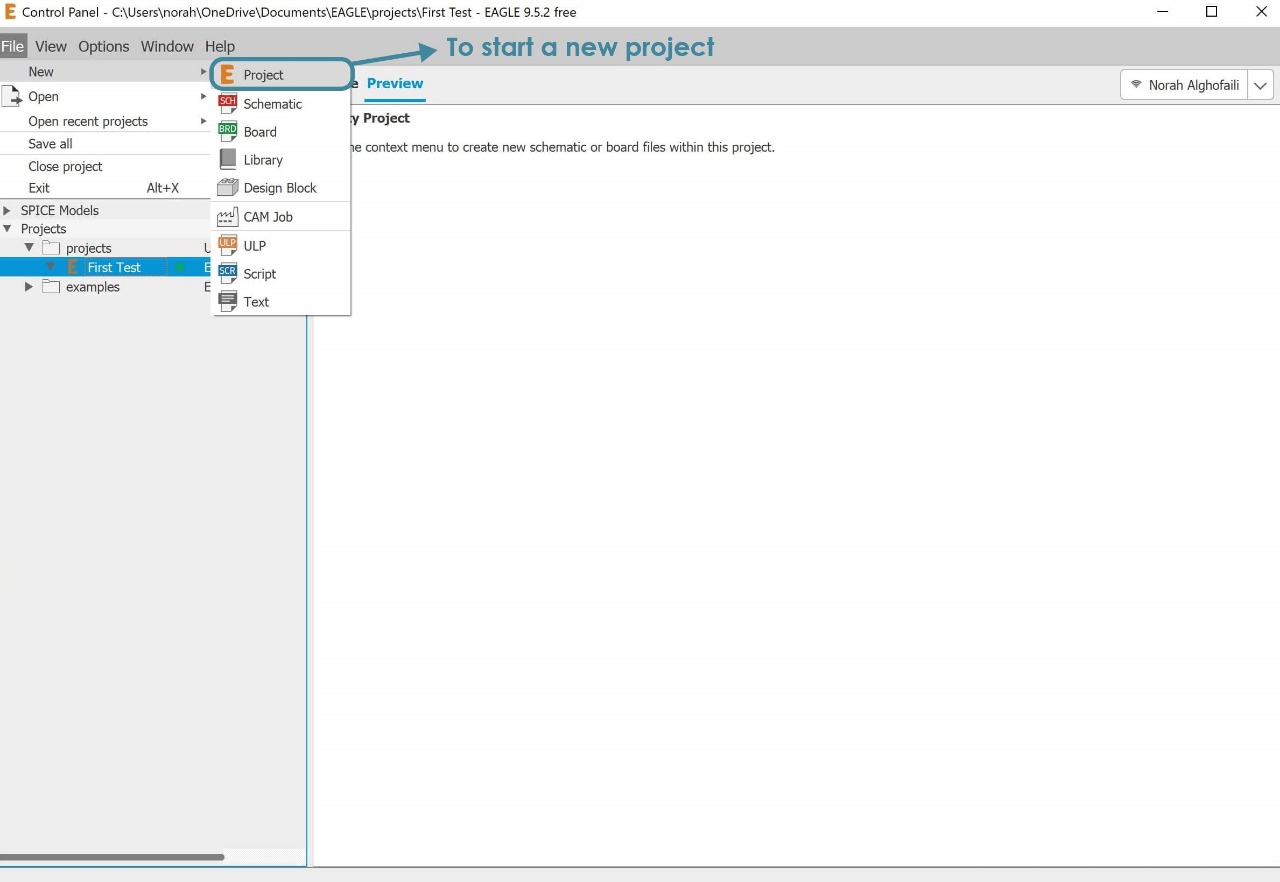Open the Window menu
1280x882 pixels.
167,46
